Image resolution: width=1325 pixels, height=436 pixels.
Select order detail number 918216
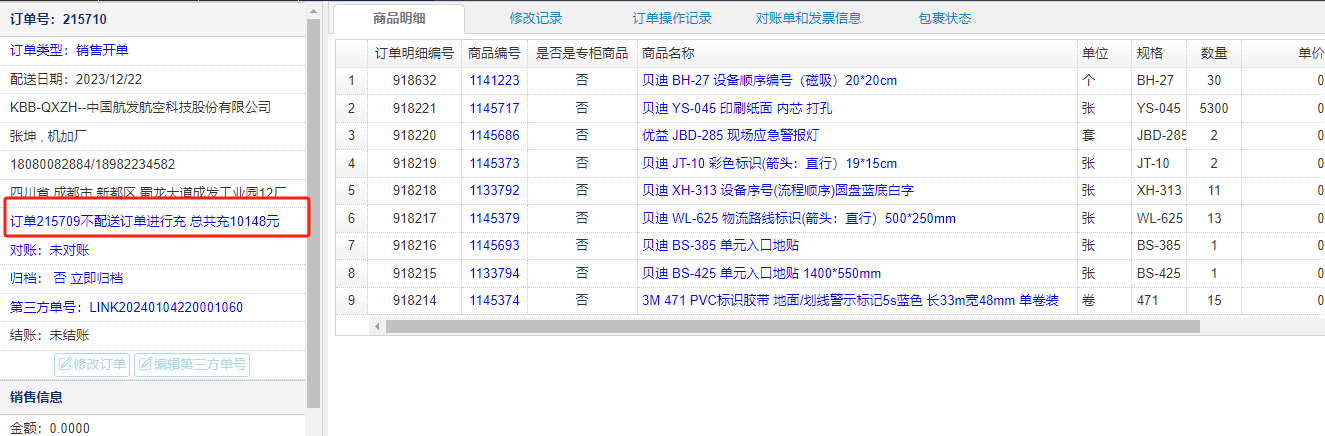coord(414,245)
